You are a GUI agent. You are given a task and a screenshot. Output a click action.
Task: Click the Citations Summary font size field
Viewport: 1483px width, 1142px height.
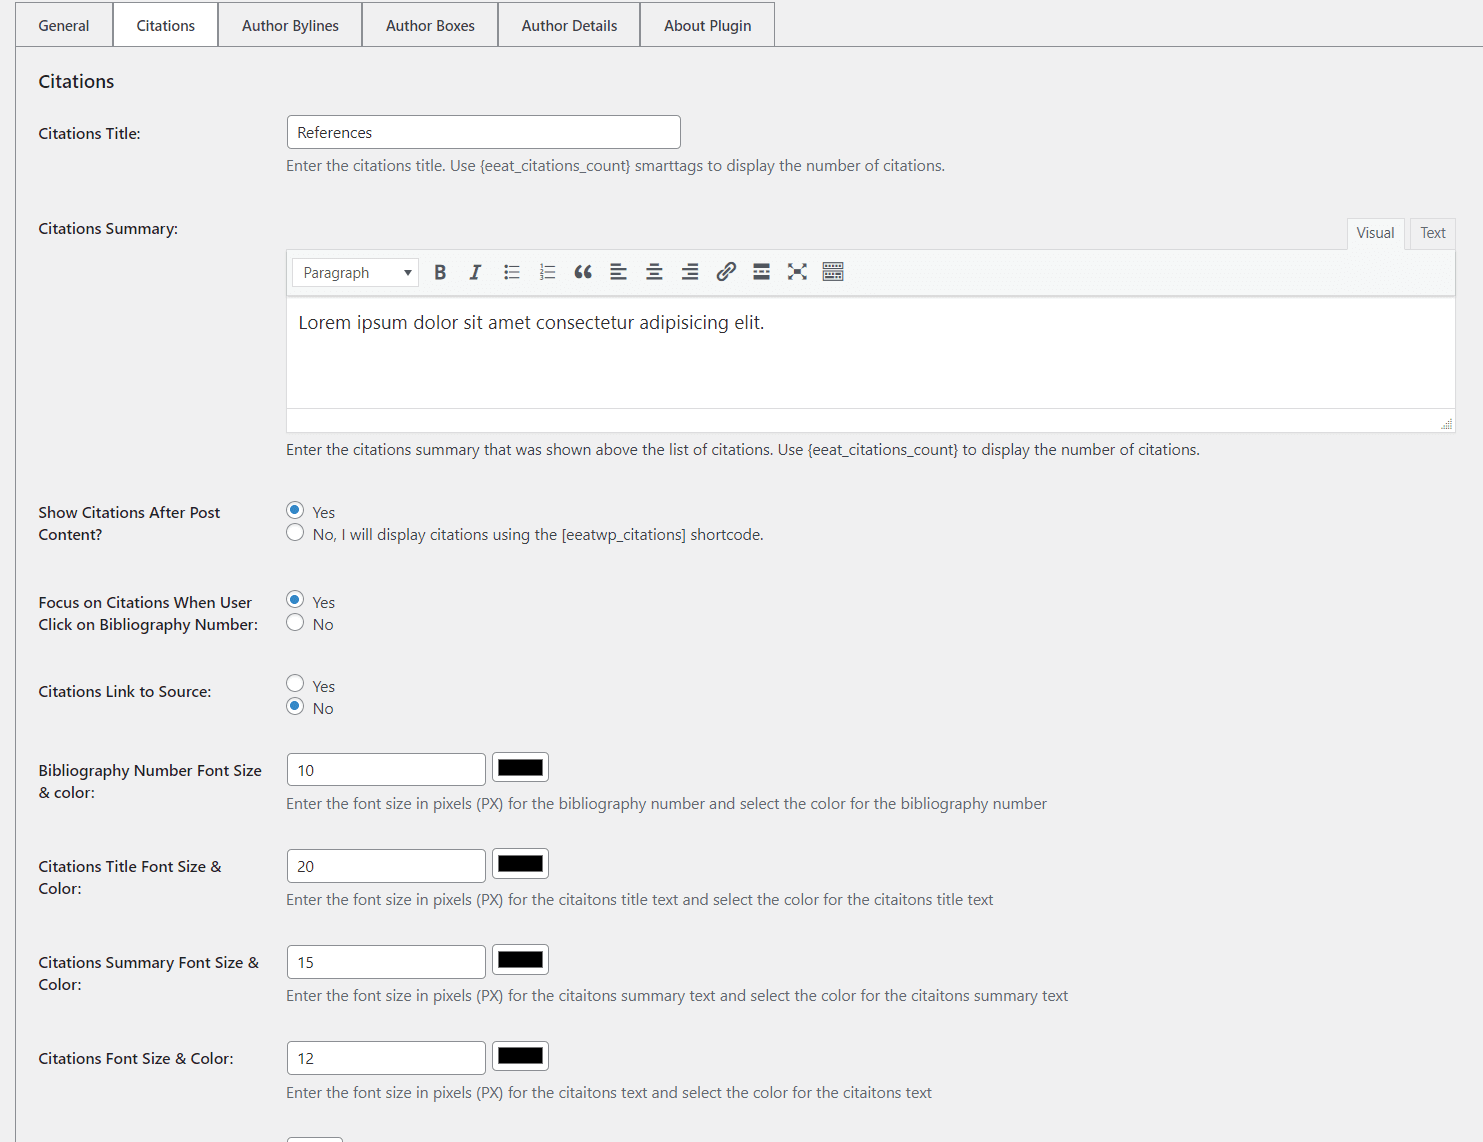tap(386, 962)
